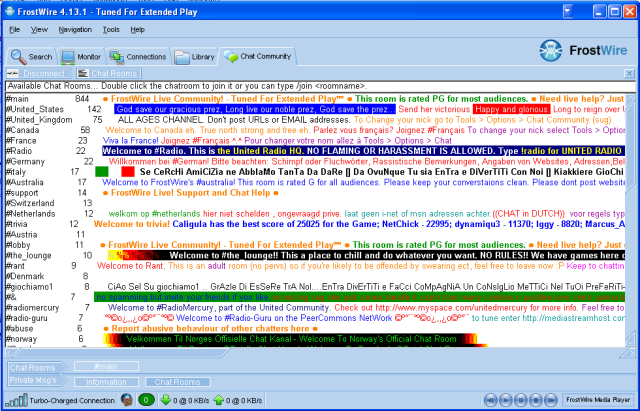This screenshot has width=640, height=411.
Task: Select the #radiomercury chat room row
Action: 315,308
